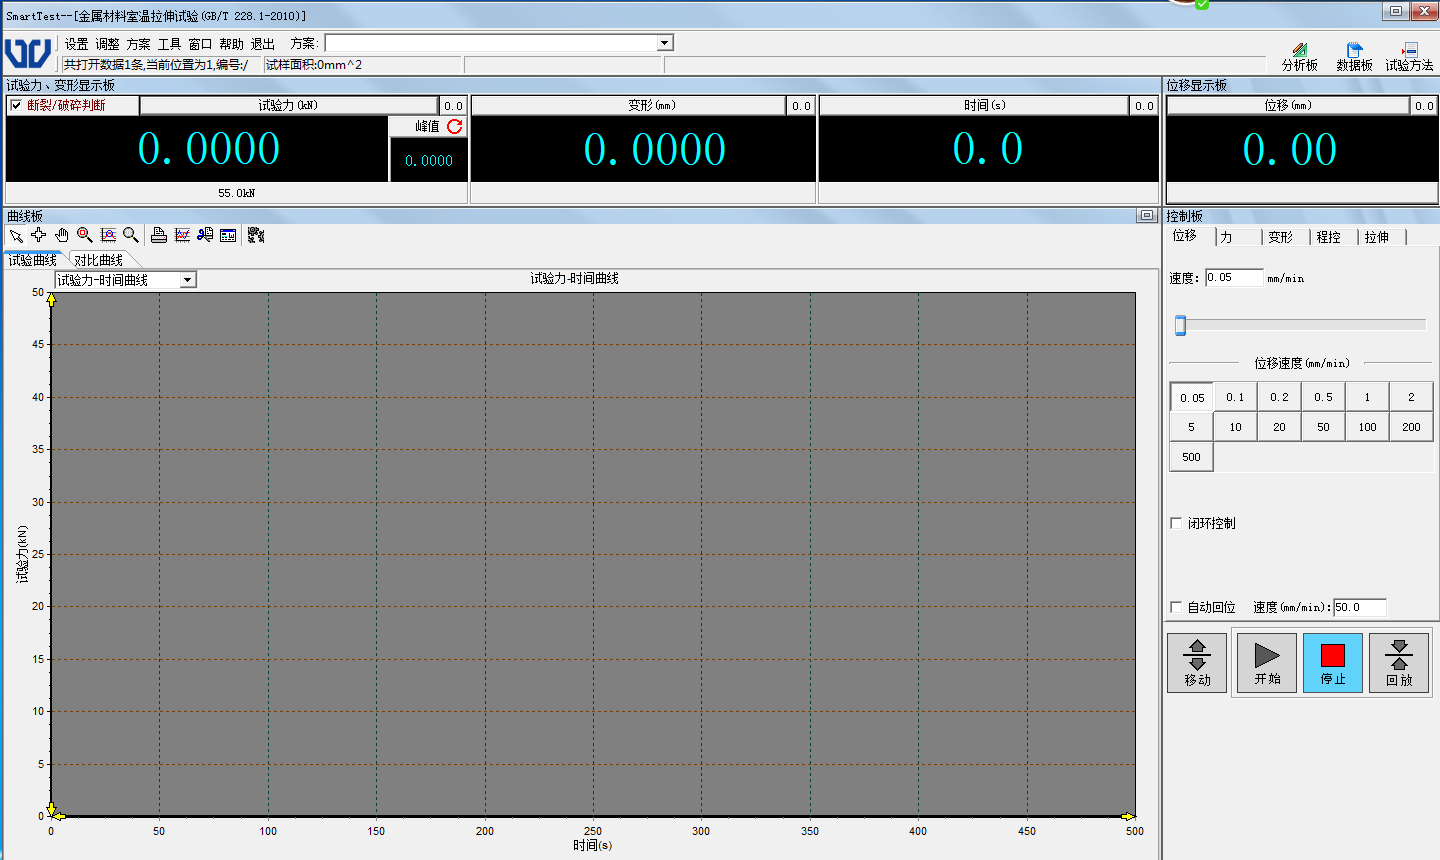Enable the 闭环控制 checkbox
Viewport: 1440px width, 860px height.
[x=1177, y=523]
